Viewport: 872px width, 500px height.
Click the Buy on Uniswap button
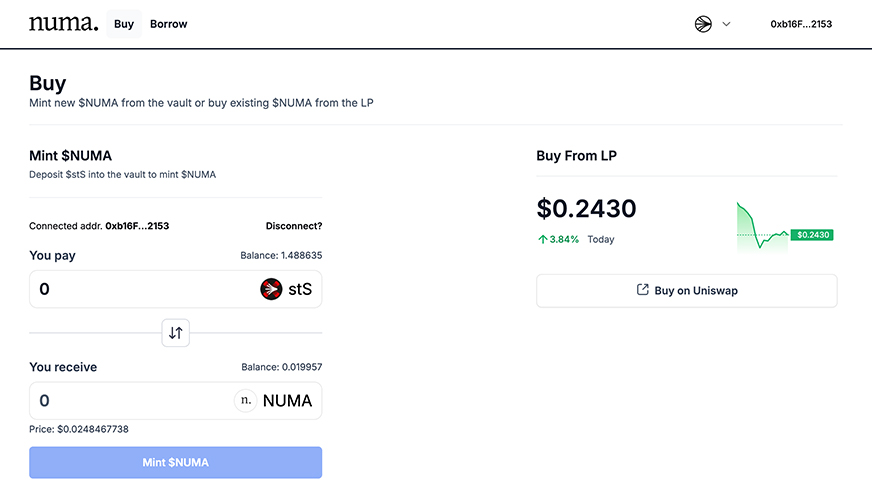point(686,291)
